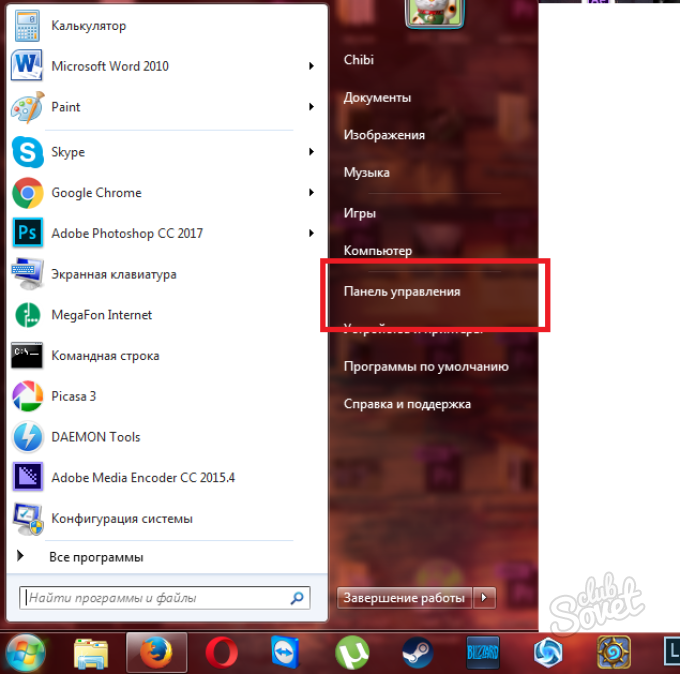
Task: Launch uTorrent from the taskbar
Action: coord(351,653)
